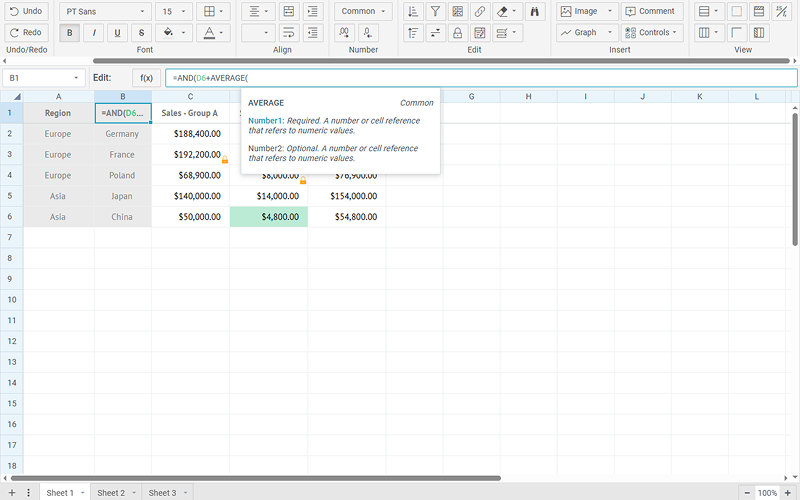The width and height of the screenshot is (800, 500).
Task: Click the lock icon on $192,200.00 cell
Action: point(225,160)
